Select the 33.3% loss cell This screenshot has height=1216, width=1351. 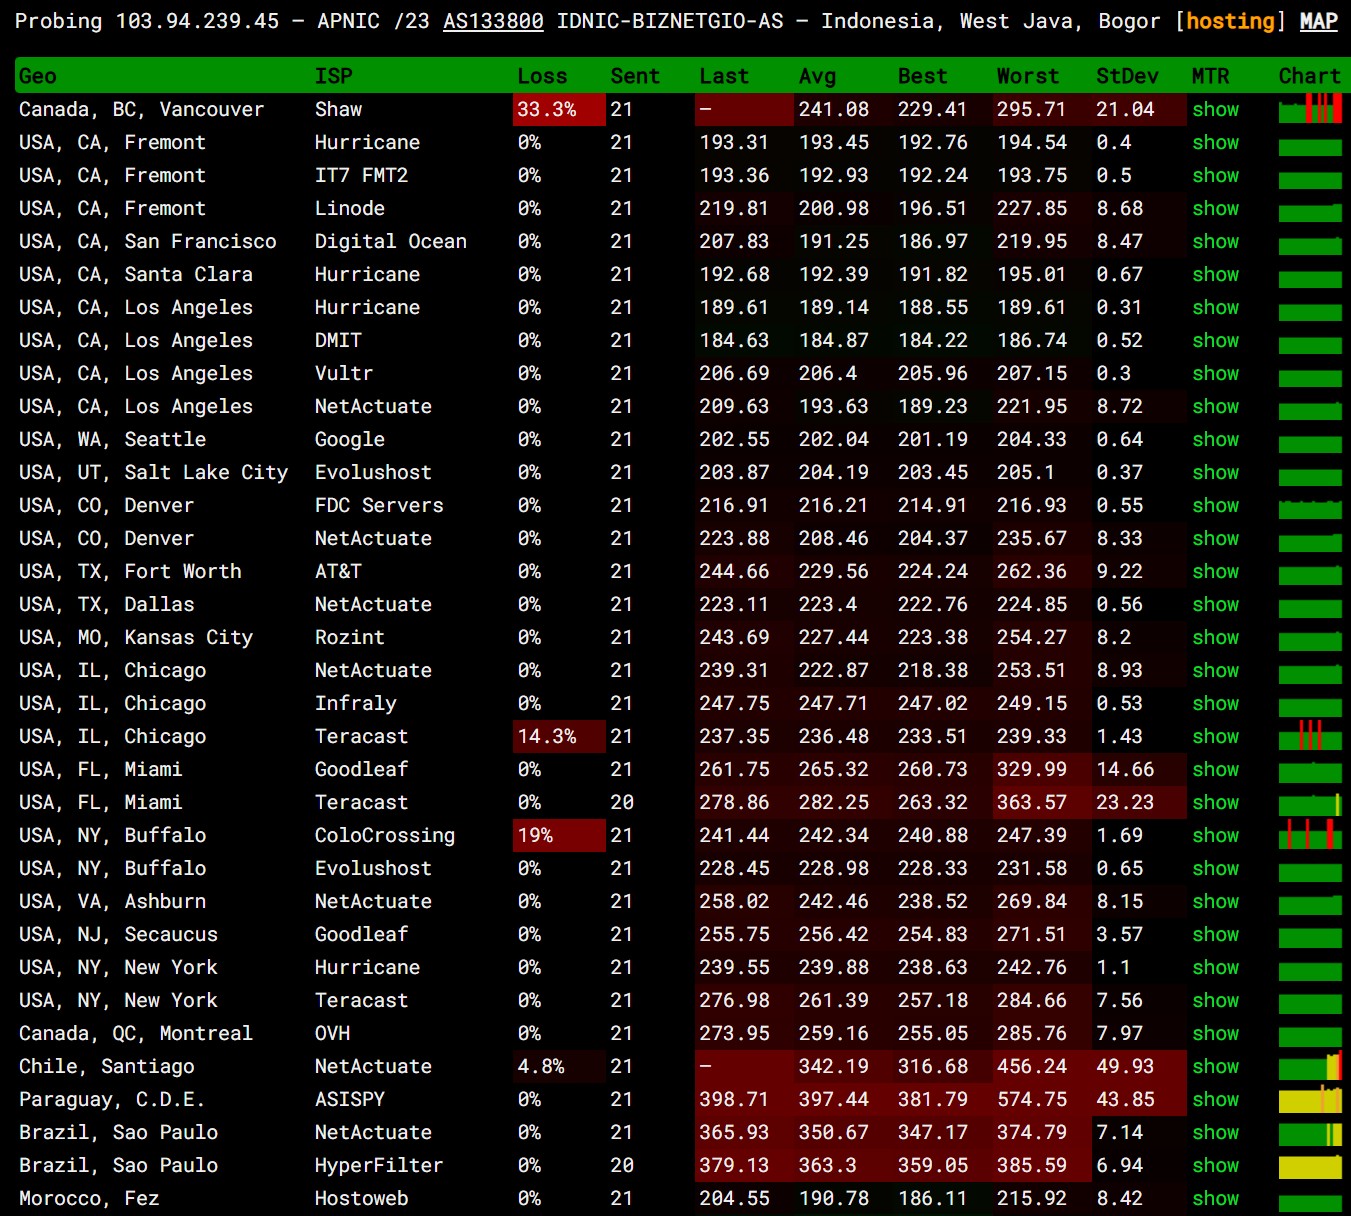(x=559, y=109)
